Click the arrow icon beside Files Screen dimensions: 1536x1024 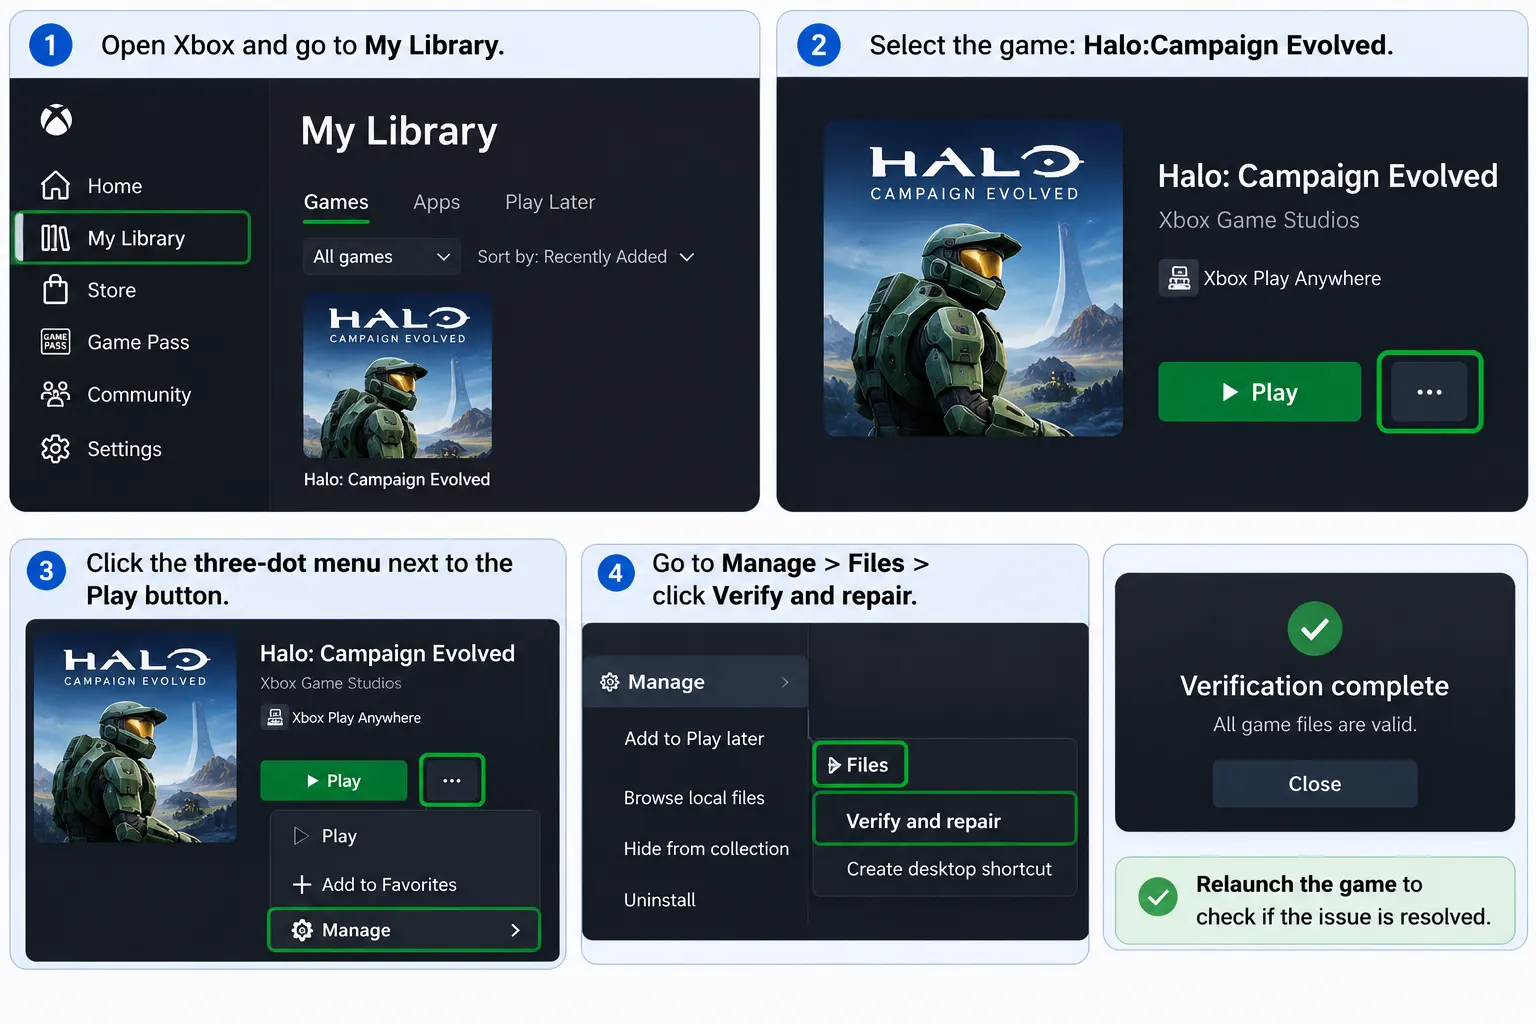point(834,765)
